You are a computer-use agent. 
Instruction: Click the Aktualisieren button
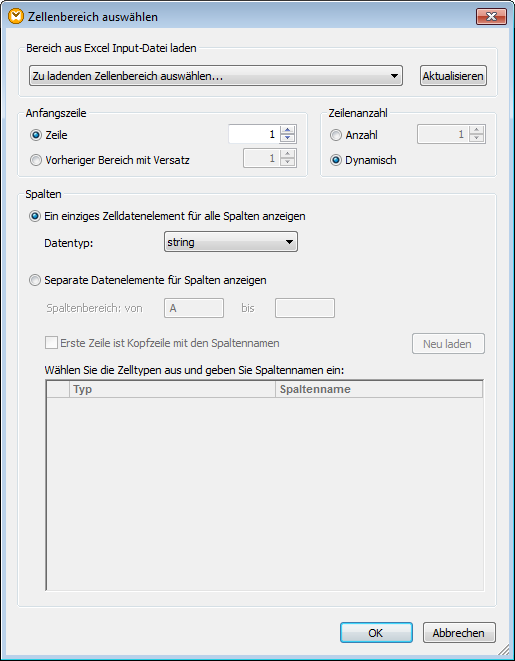453,76
